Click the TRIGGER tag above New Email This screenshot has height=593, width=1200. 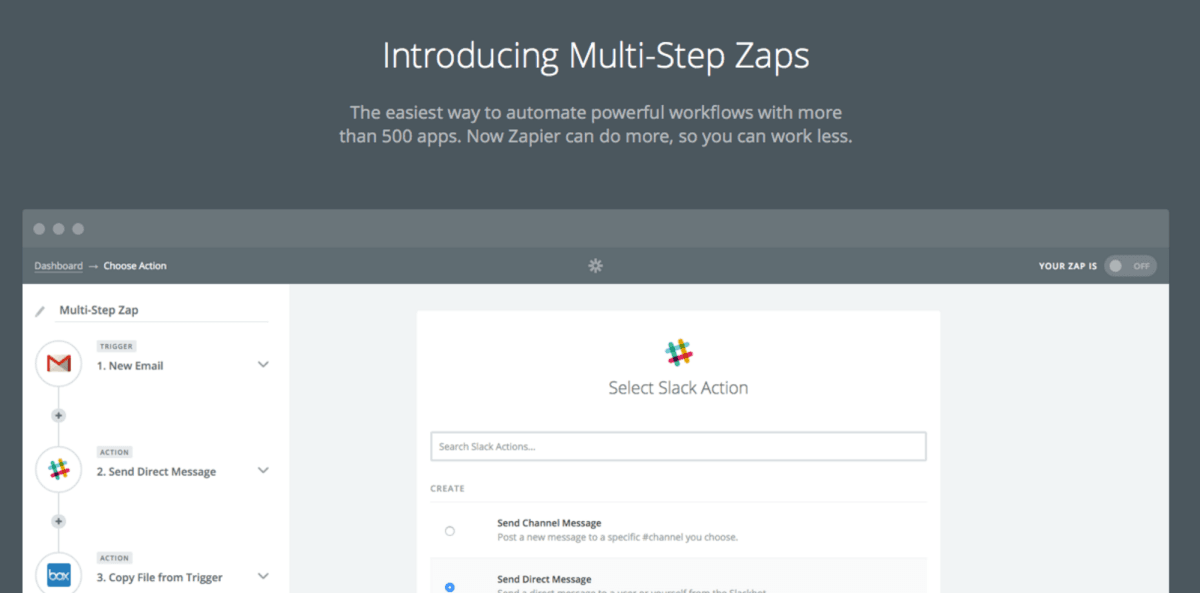(x=116, y=347)
